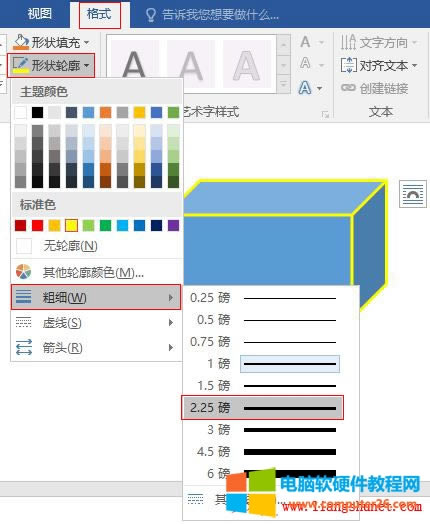Click the Align Text icon
The height and width of the screenshot is (524, 430).
(x=348, y=65)
